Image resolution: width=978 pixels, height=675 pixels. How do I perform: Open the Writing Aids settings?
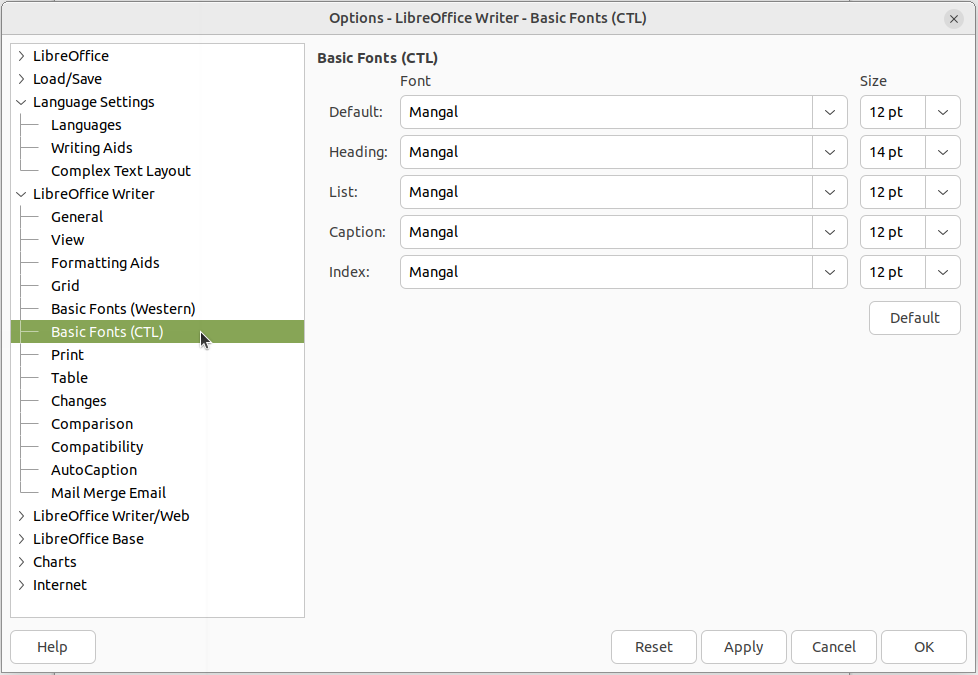(91, 147)
